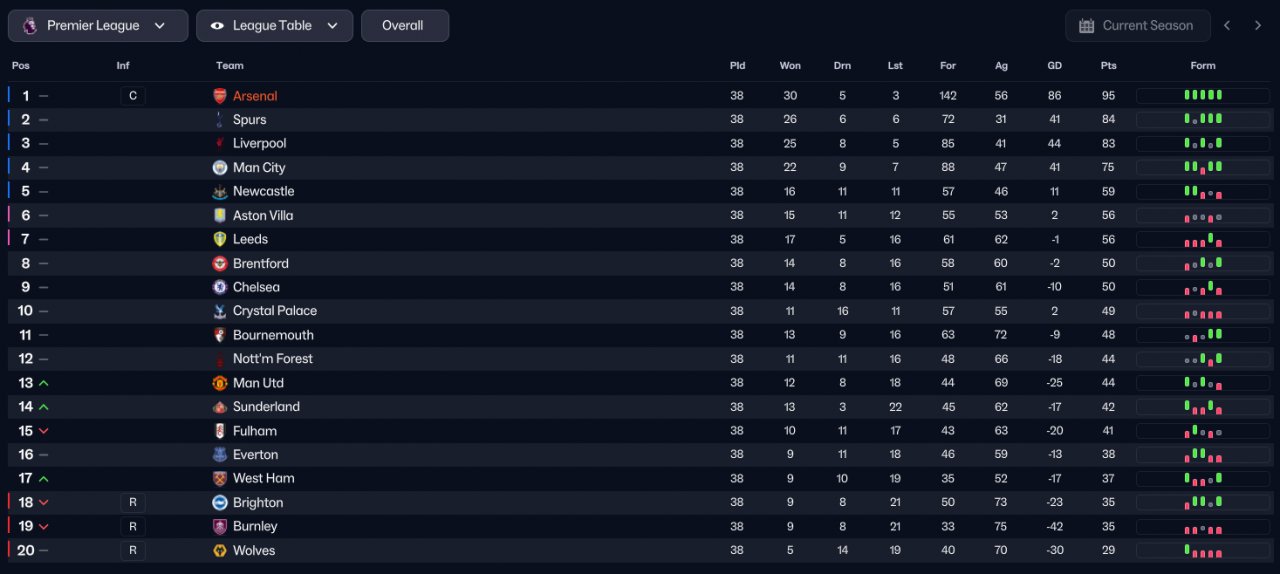Go to previous season with left chevron

(1227, 26)
